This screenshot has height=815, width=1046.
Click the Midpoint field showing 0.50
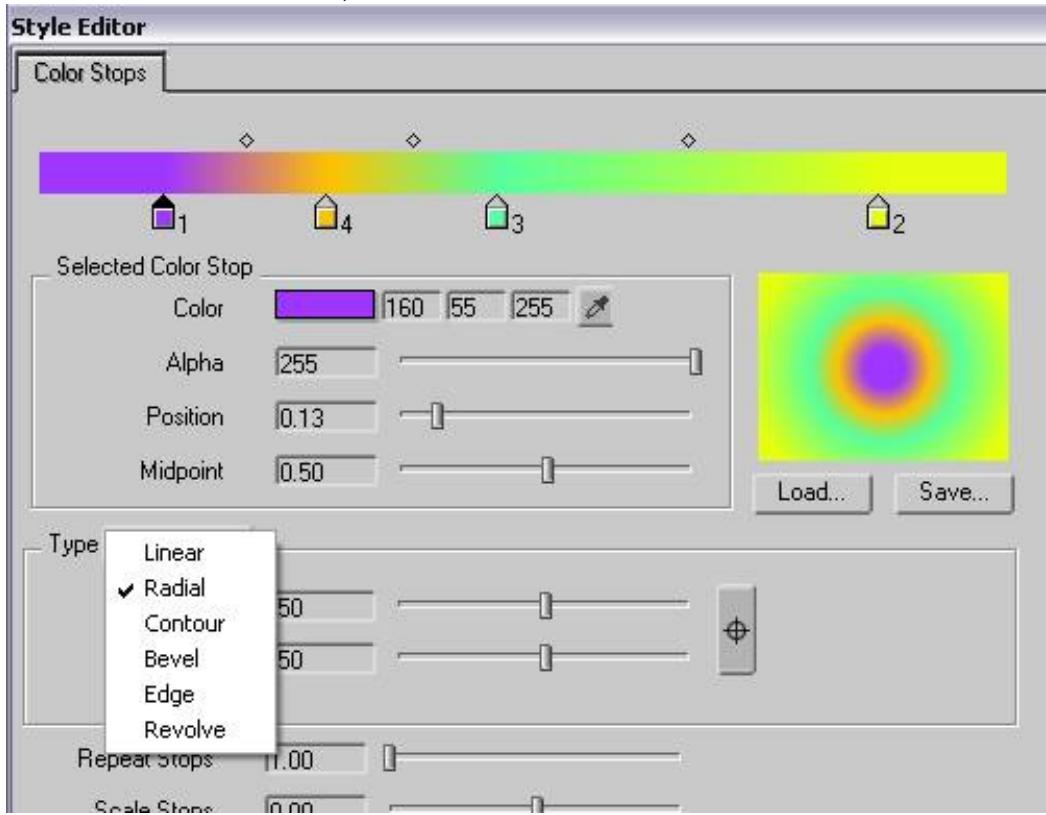(x=326, y=472)
